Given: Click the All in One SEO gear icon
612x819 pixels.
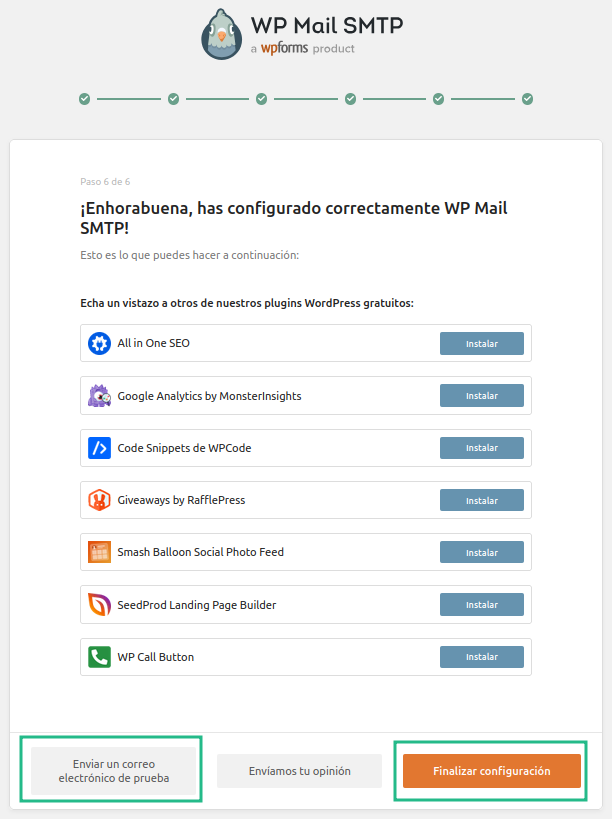Looking at the screenshot, I should 99,343.
